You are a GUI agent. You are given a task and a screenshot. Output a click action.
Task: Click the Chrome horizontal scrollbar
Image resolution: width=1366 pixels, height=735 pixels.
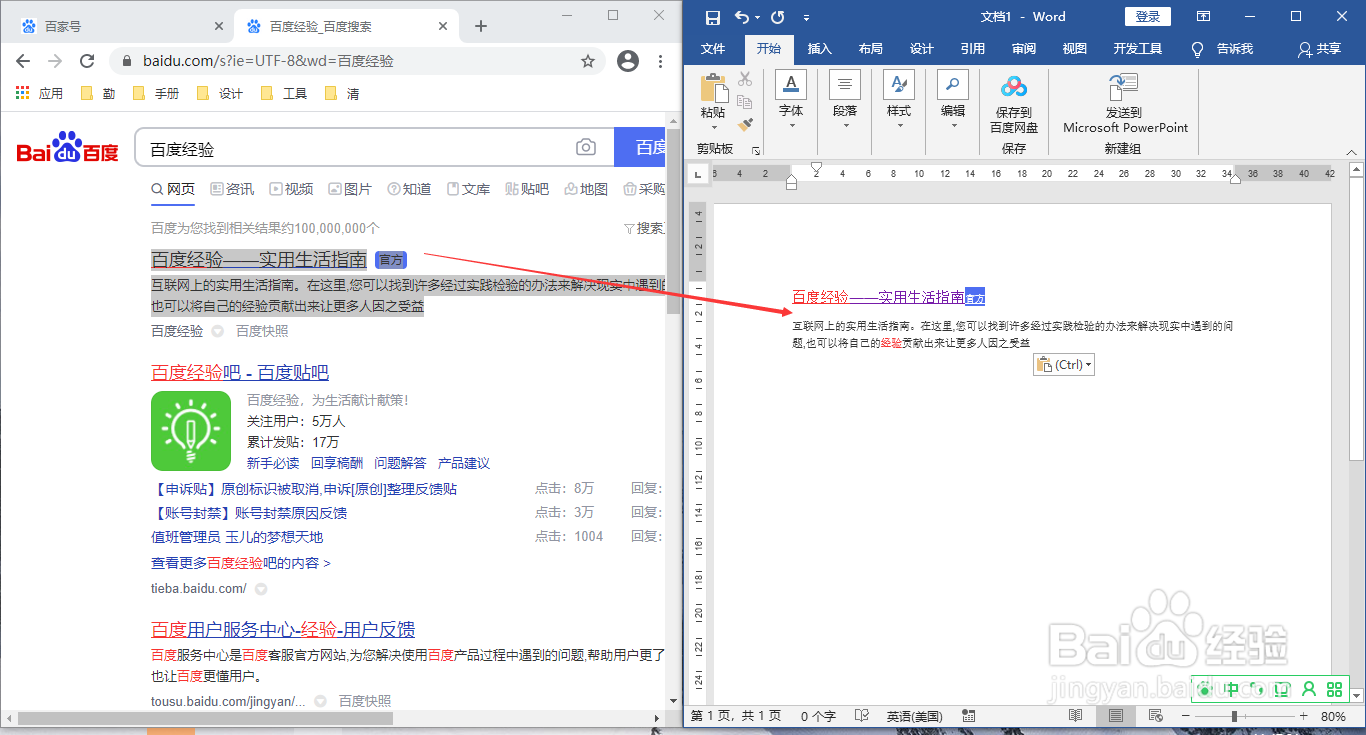[205, 718]
